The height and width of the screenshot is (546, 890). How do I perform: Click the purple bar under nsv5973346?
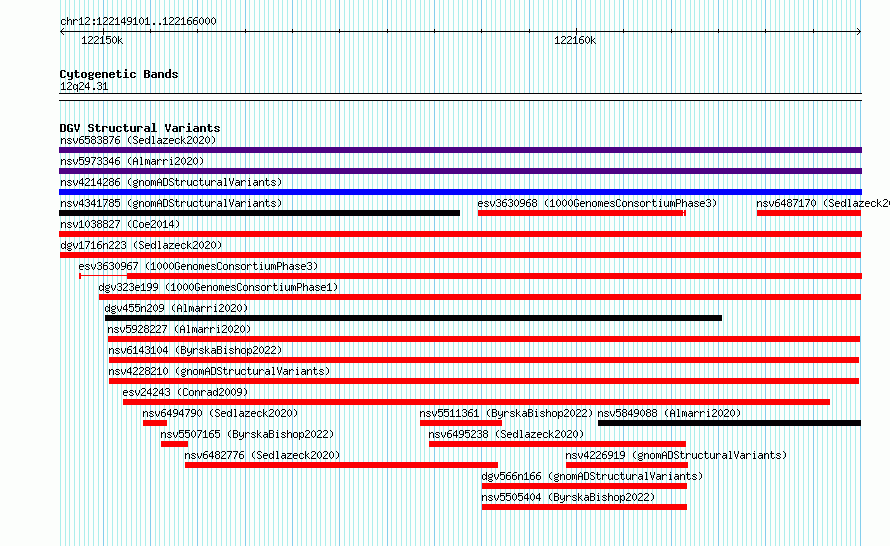point(460,171)
